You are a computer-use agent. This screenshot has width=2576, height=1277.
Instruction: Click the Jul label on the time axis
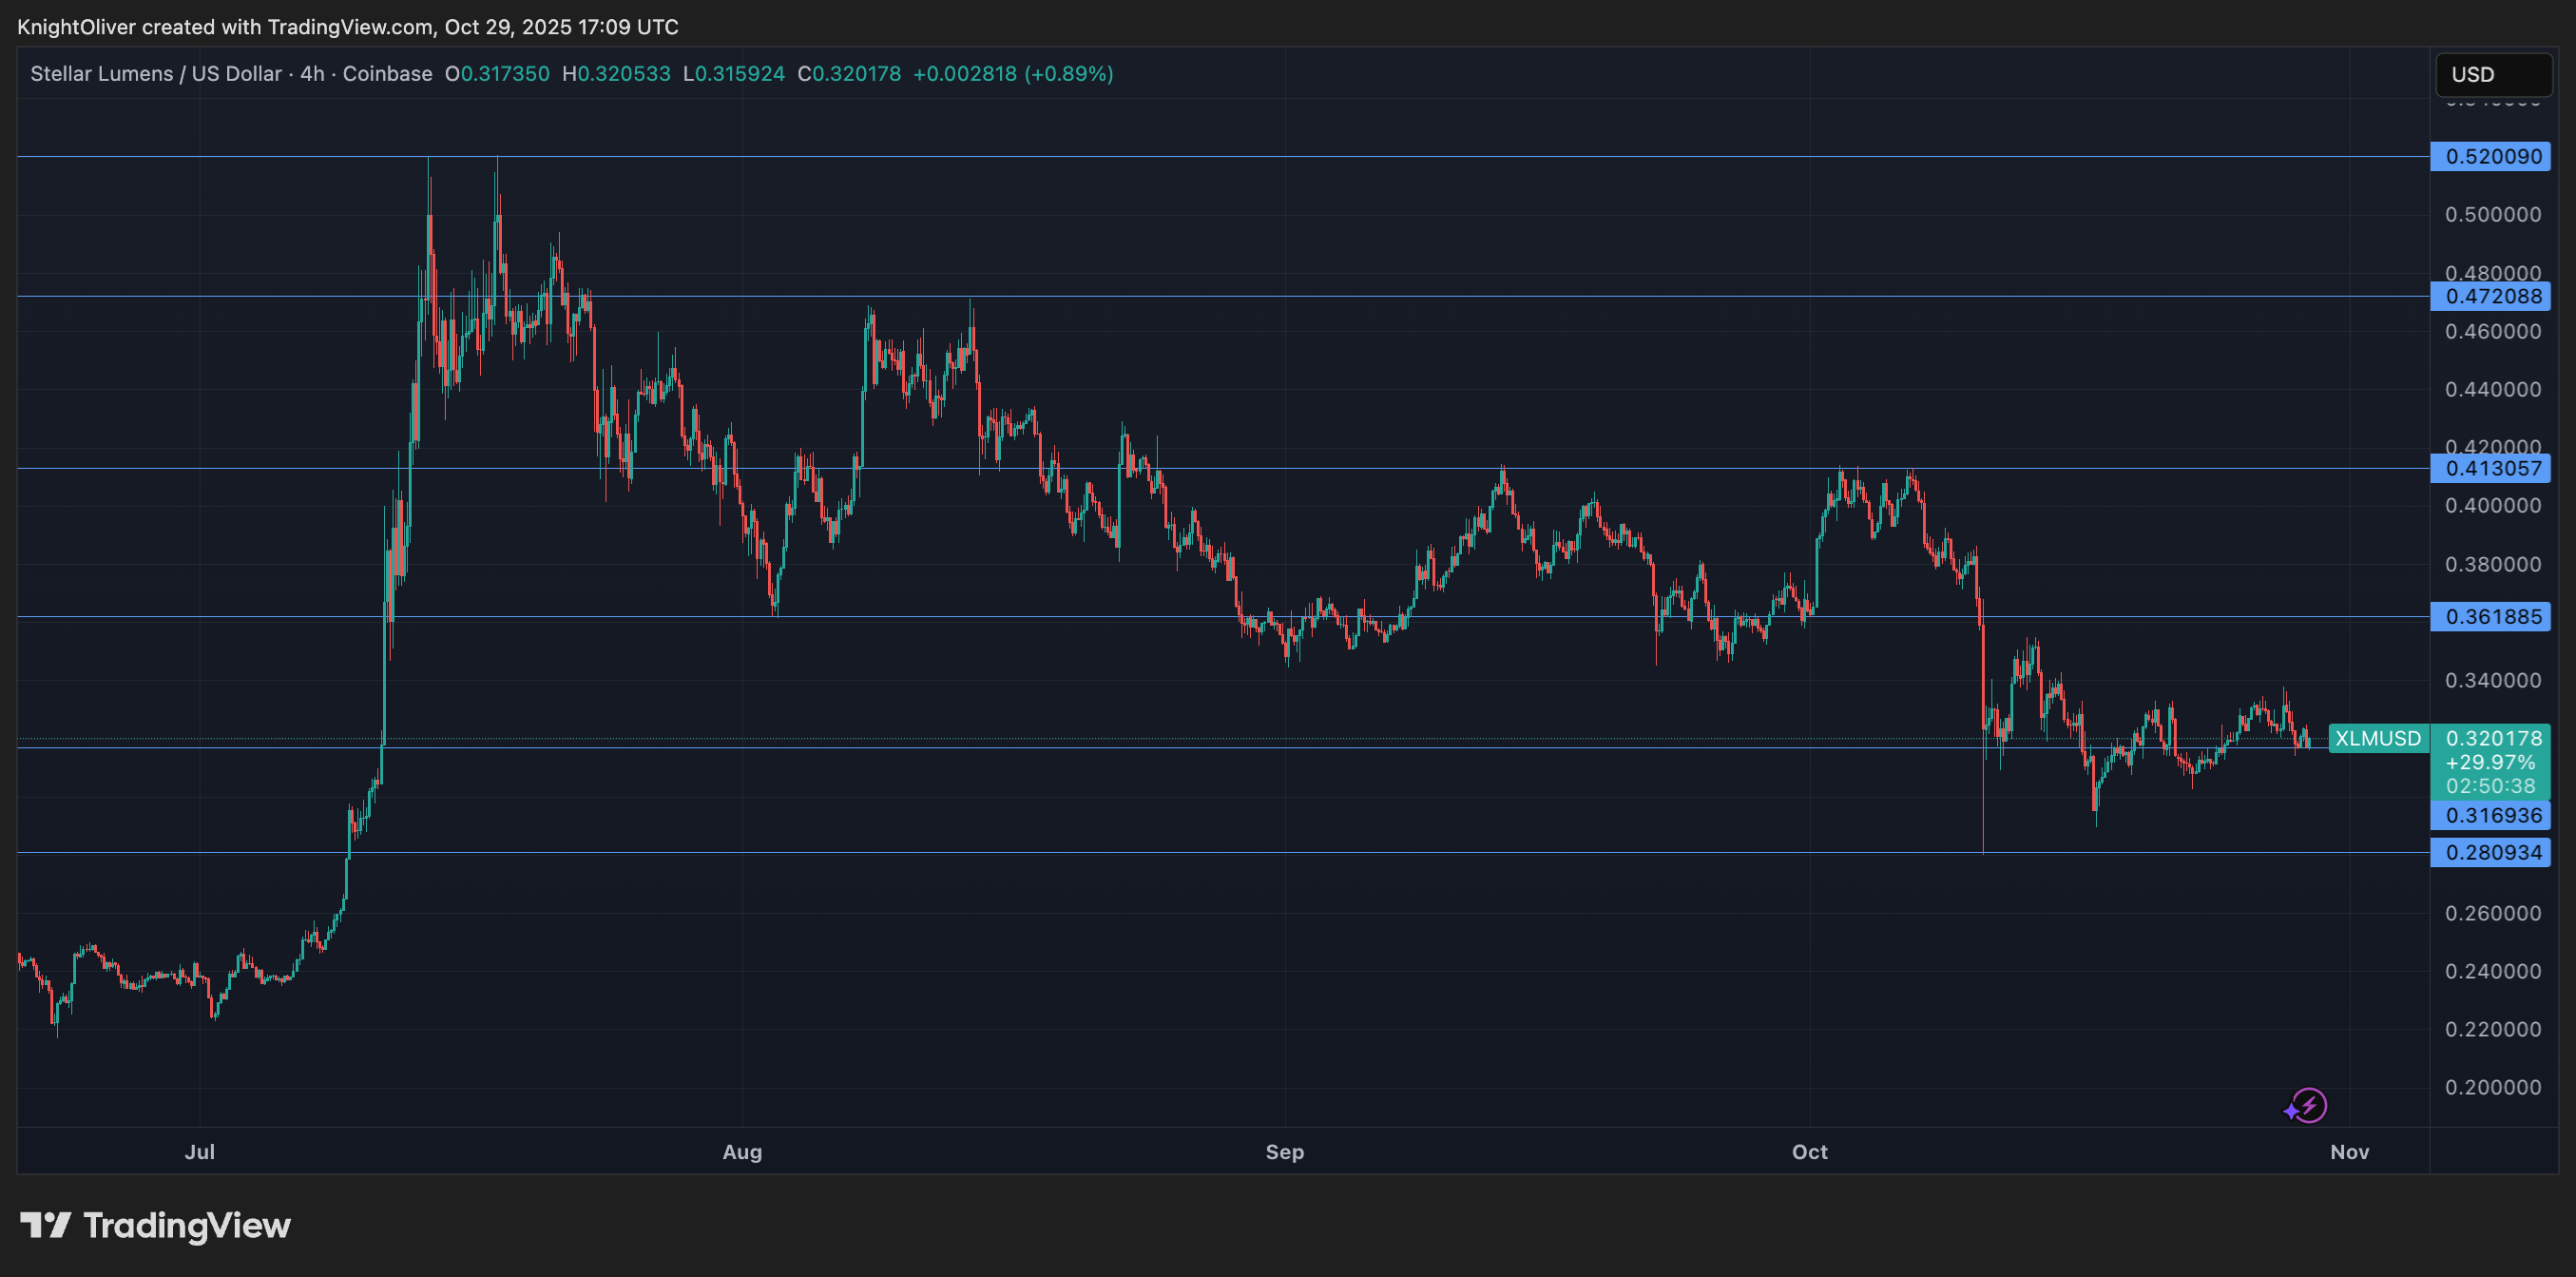[x=200, y=1151]
